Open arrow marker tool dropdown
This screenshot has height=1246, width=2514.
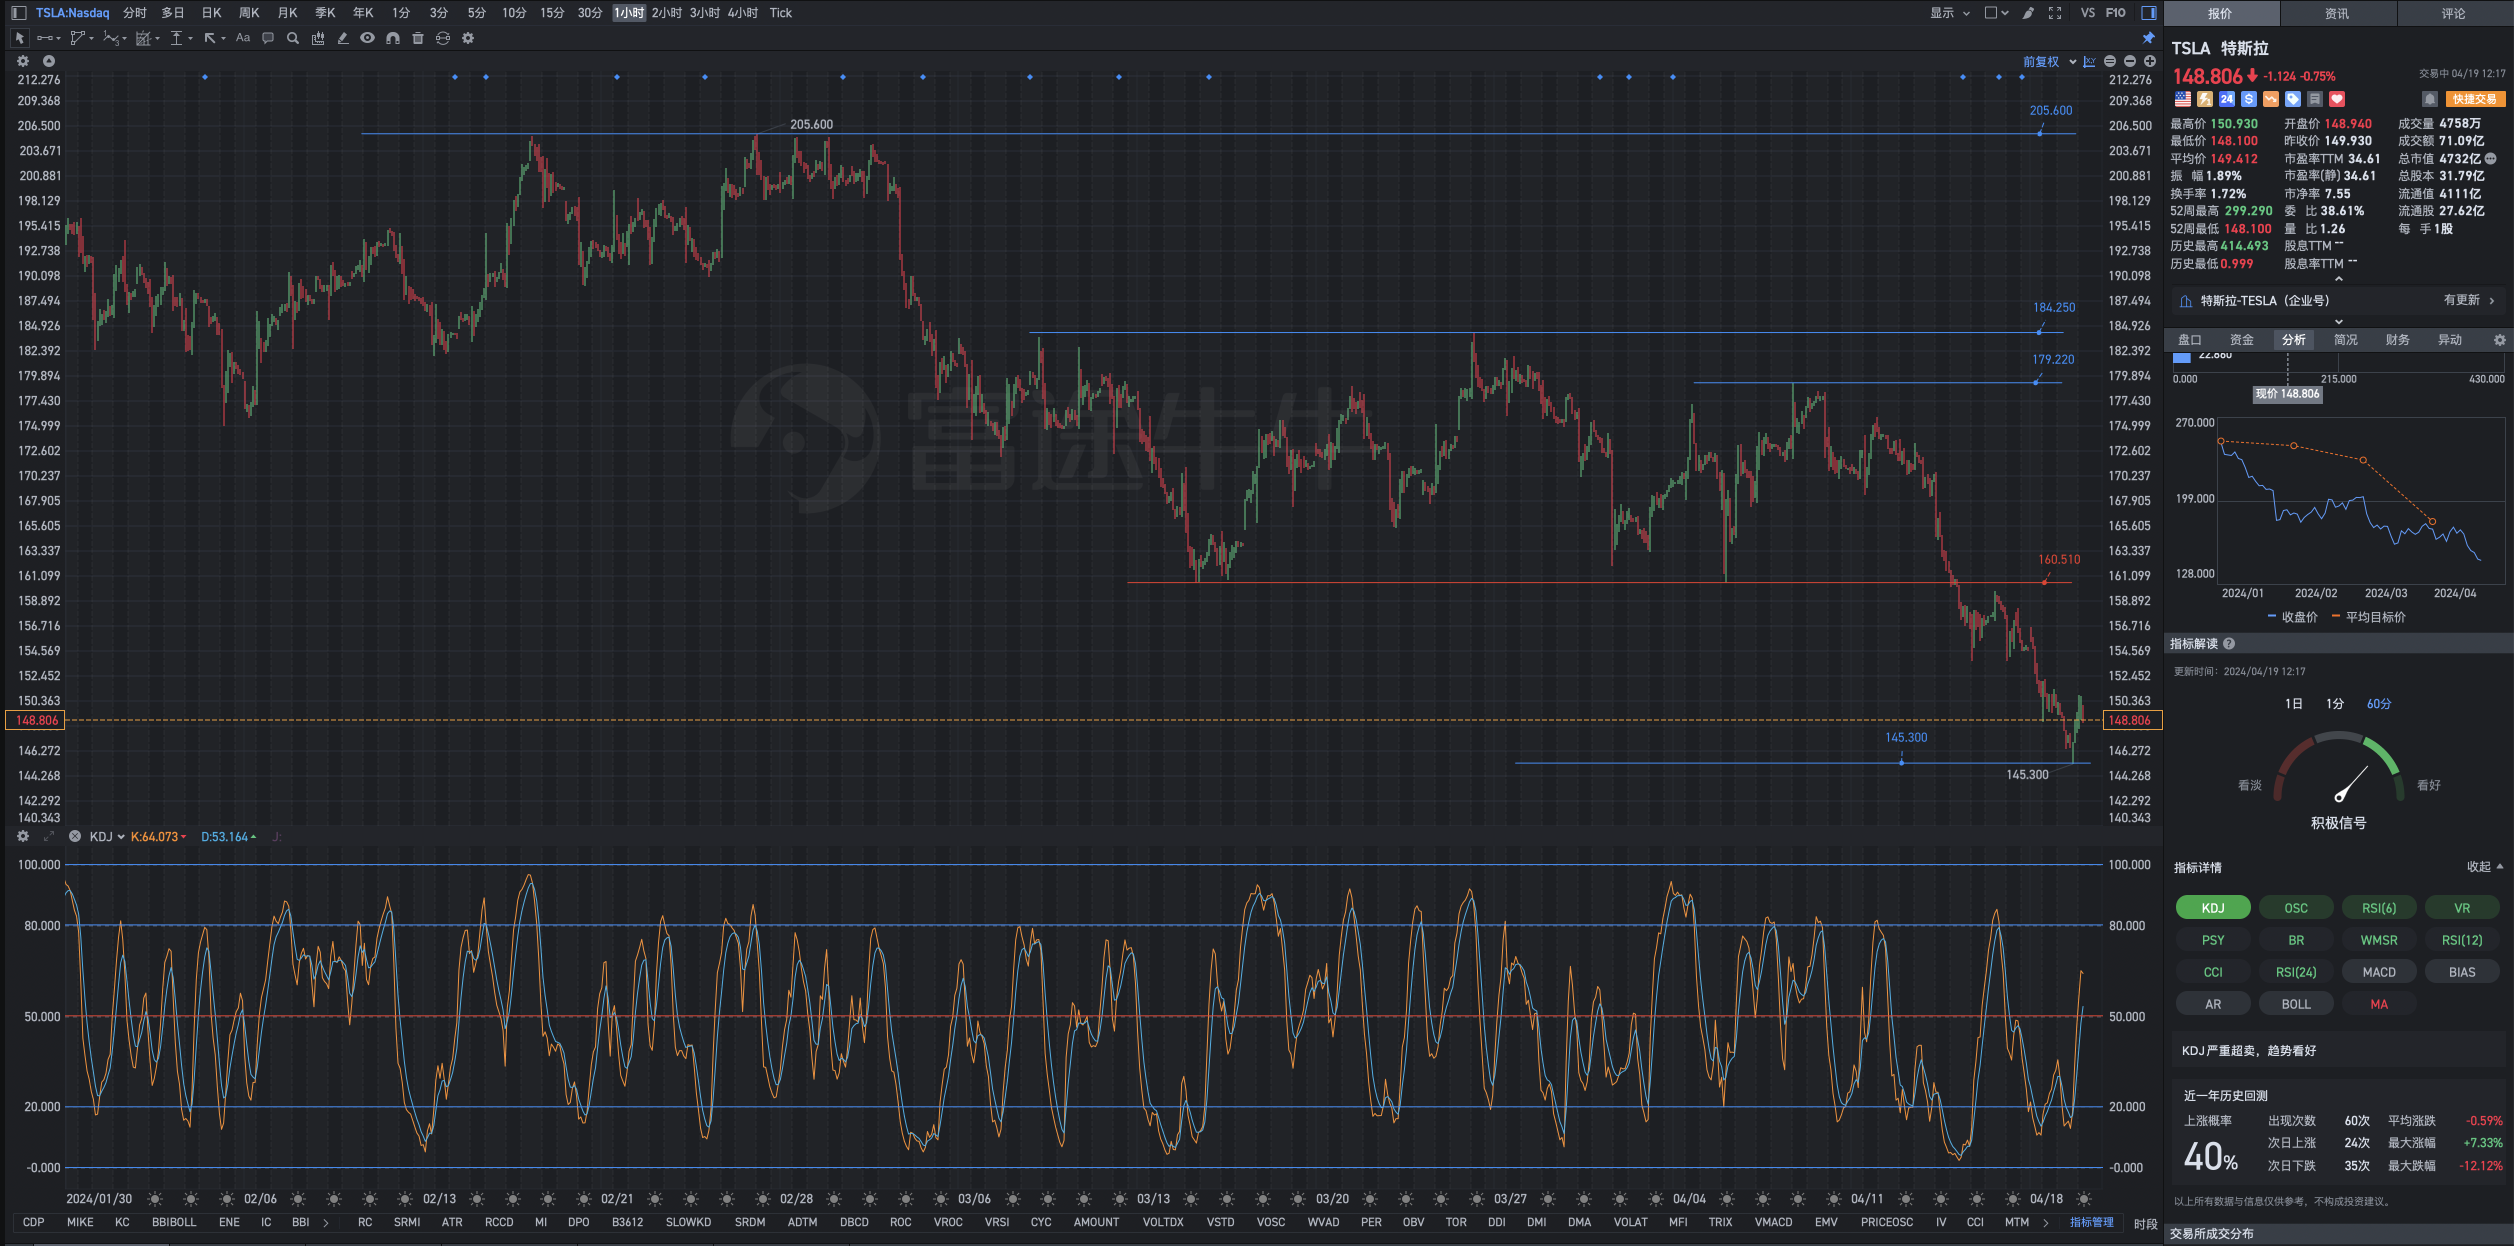point(223,39)
